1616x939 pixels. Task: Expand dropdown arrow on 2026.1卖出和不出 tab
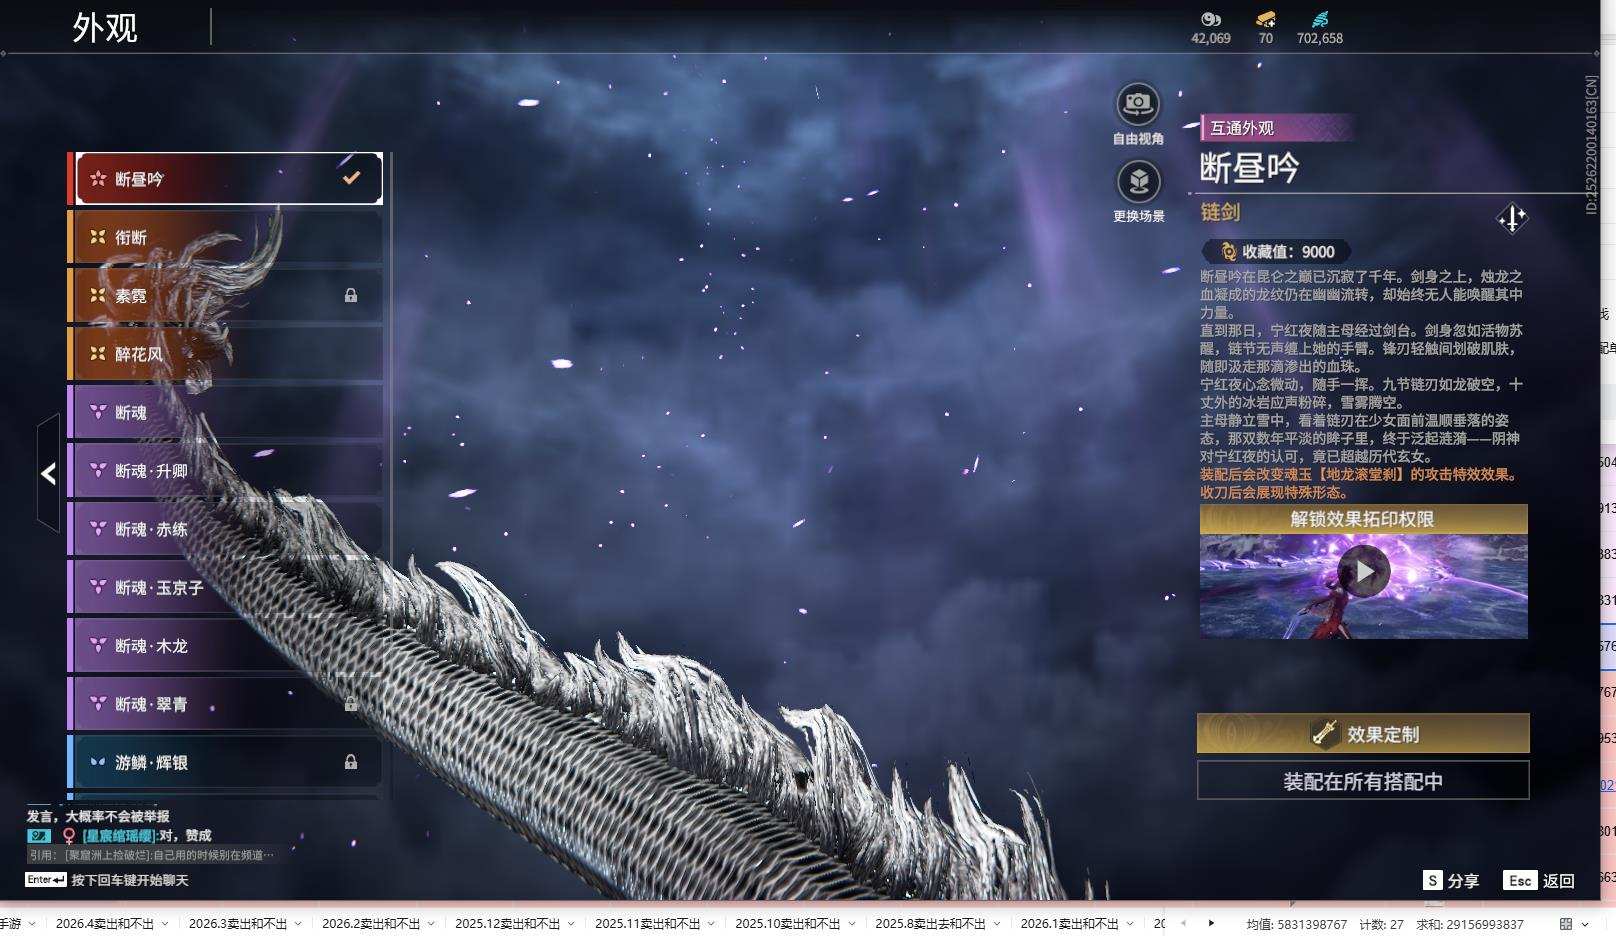[x=1130, y=924]
